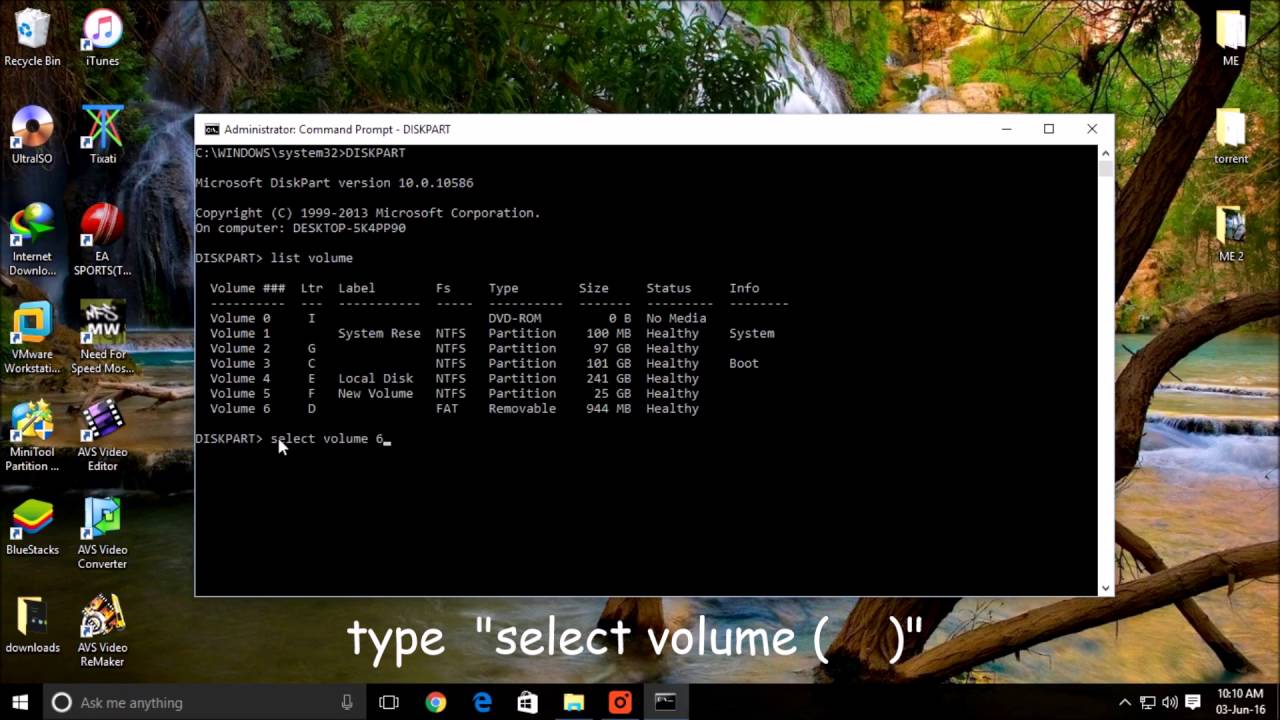The height and width of the screenshot is (720, 1280).
Task: Select the AVS Video Converter shortcut
Action: [x=102, y=534]
